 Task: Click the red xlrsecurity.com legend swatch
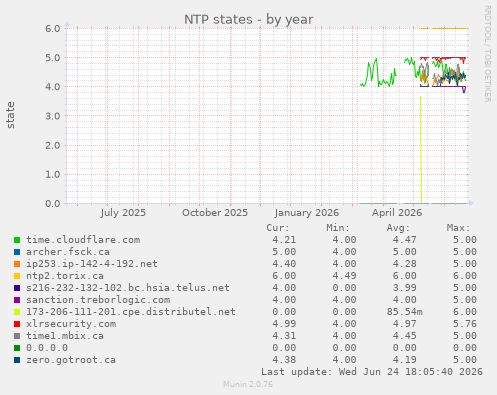pyautogui.click(x=17, y=324)
